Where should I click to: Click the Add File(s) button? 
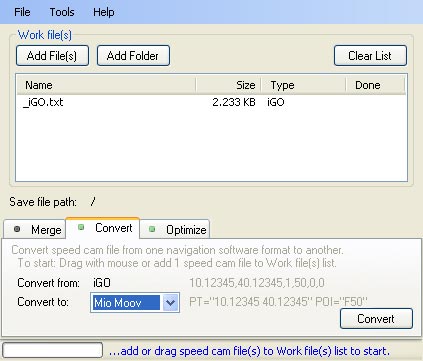click(52, 56)
